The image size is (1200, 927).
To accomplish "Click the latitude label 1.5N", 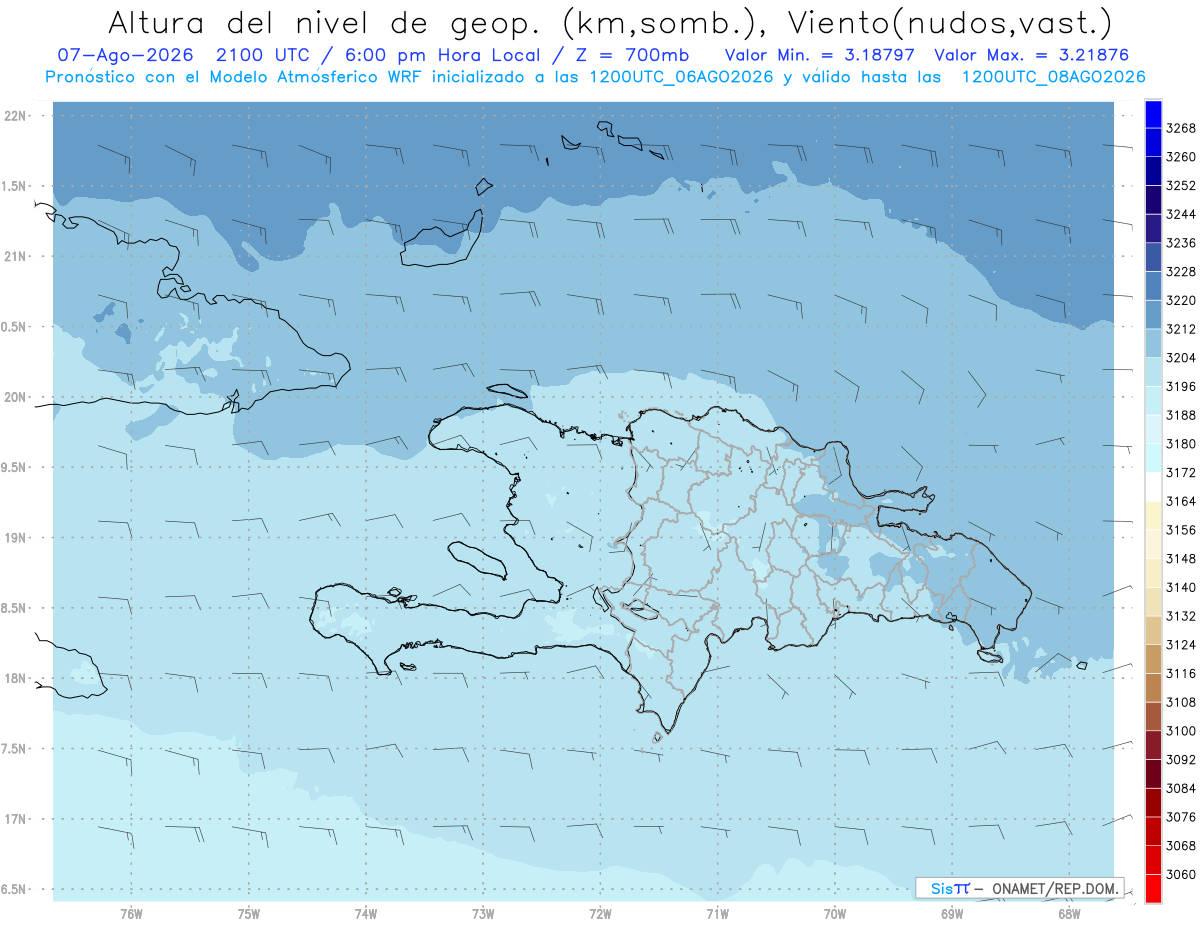I will click(x=13, y=186).
